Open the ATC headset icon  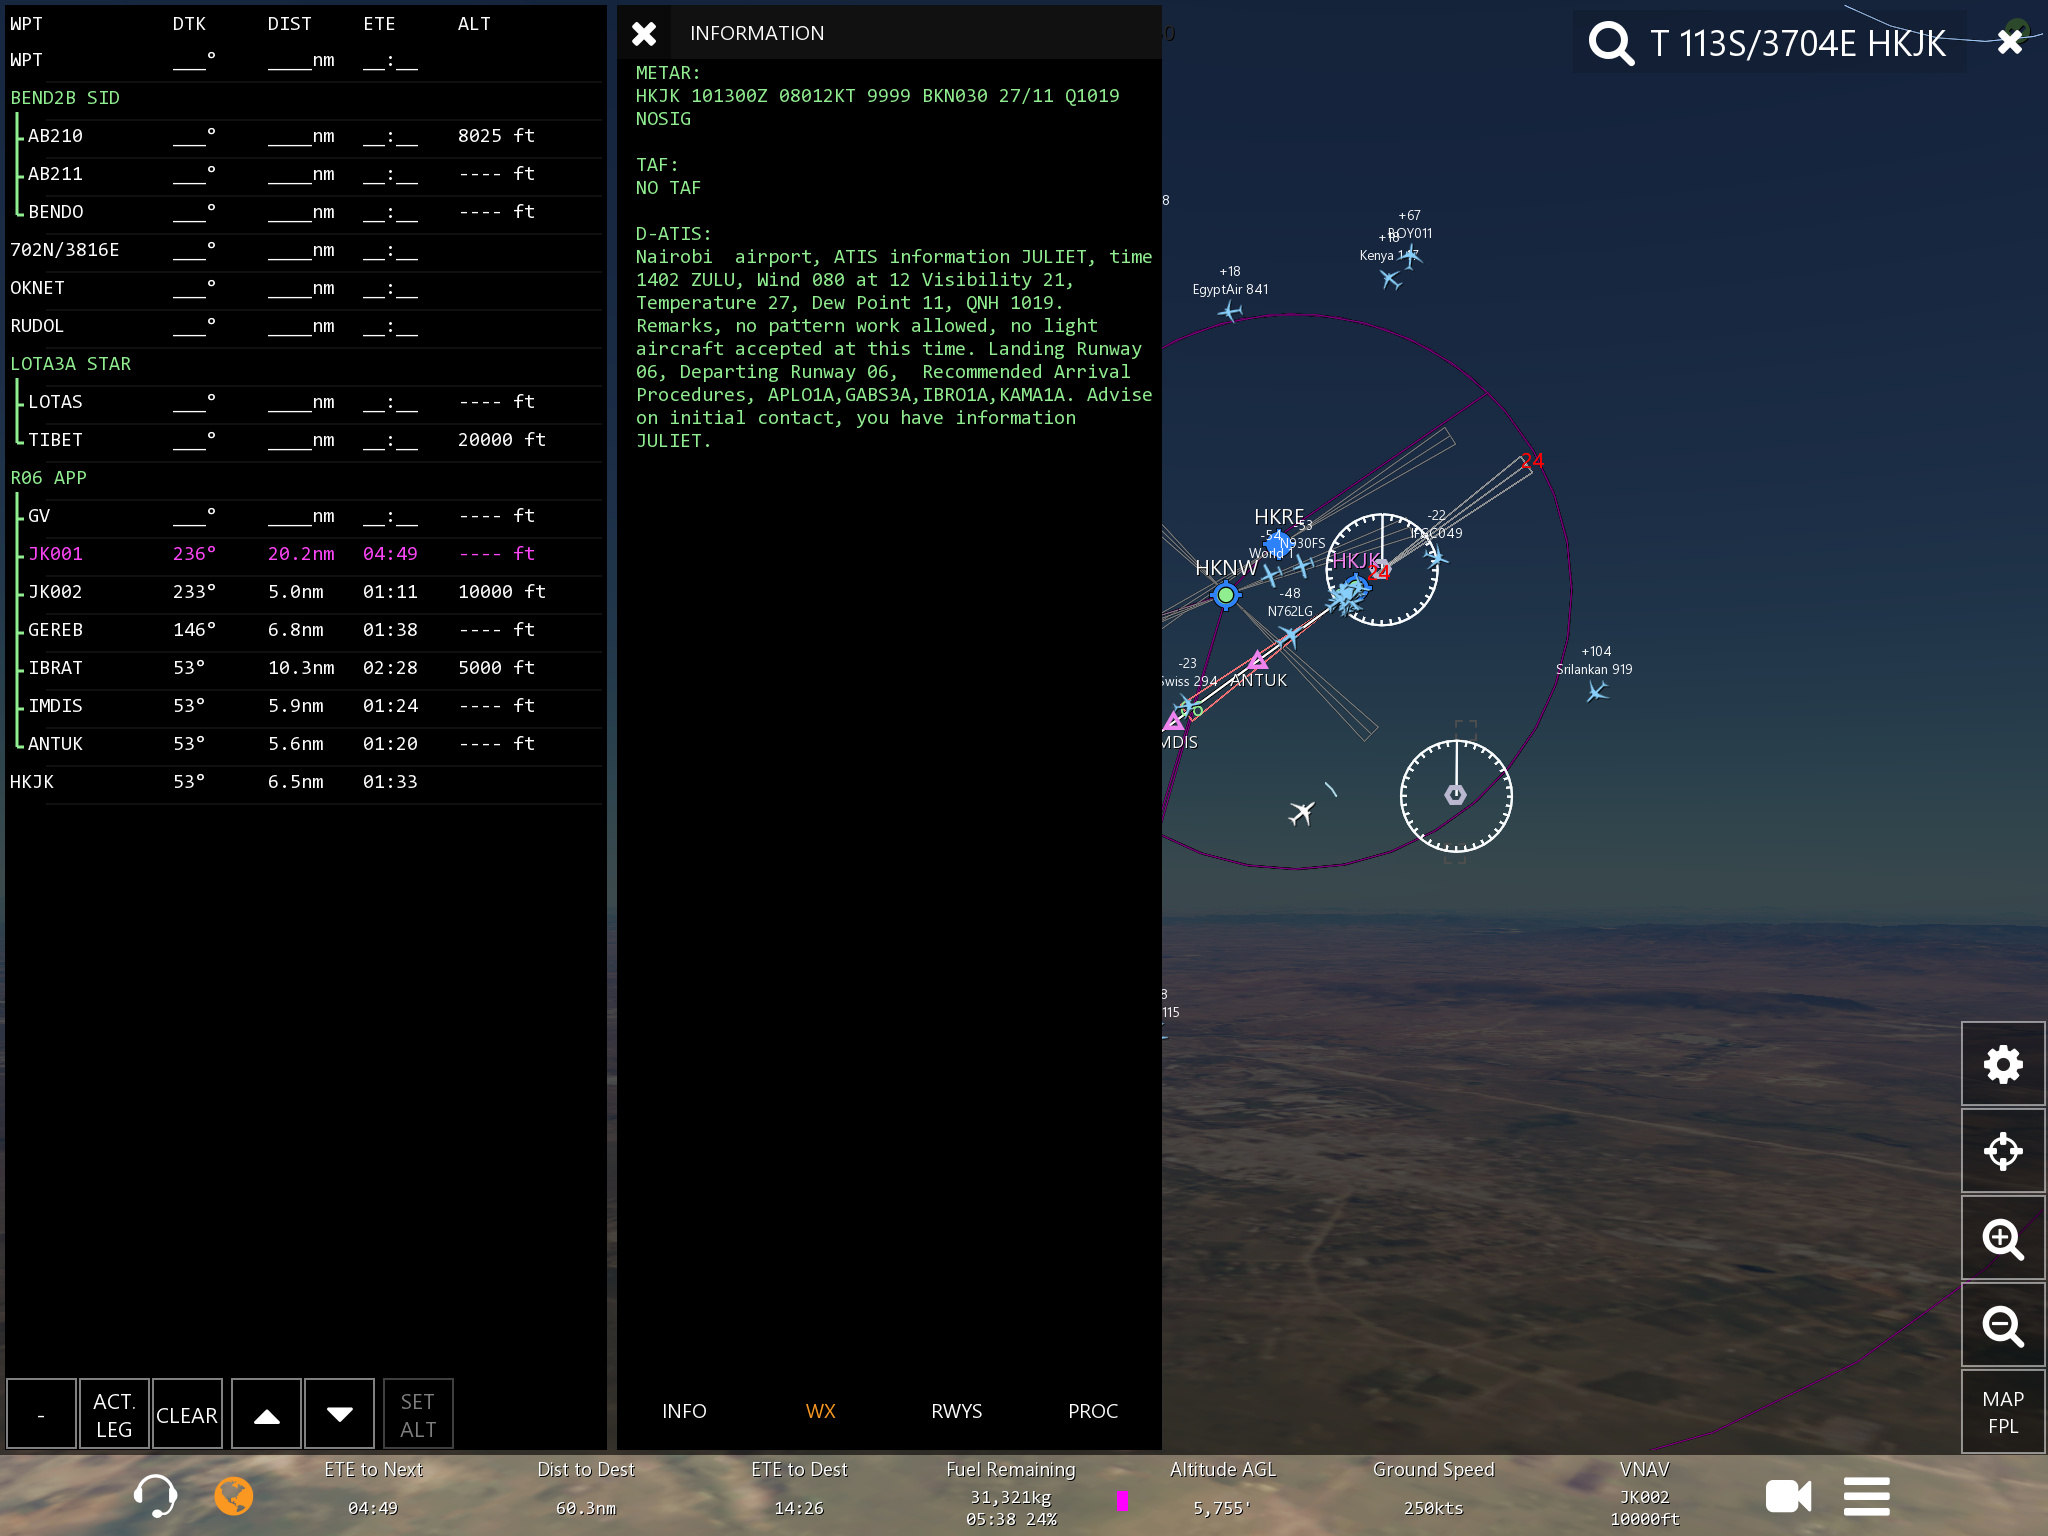[155, 1496]
